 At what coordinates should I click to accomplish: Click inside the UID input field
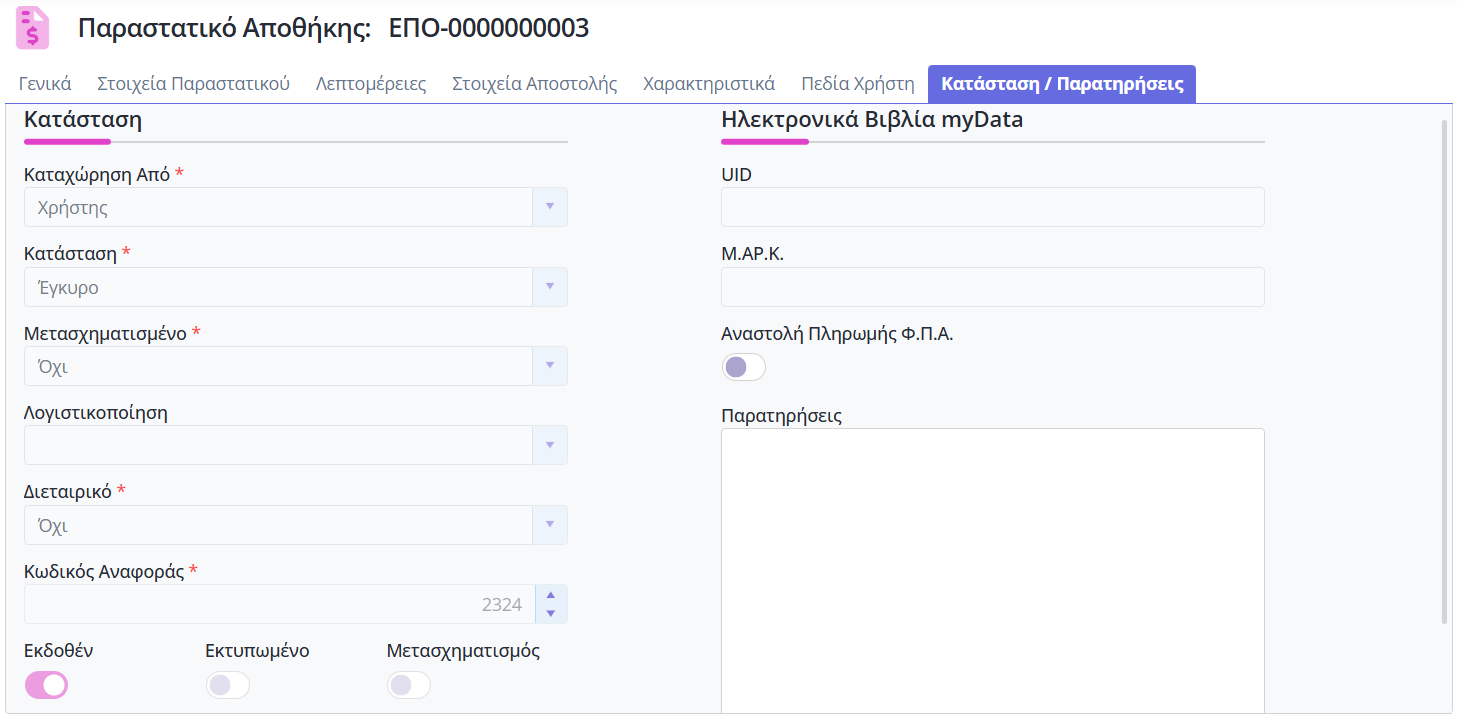coord(992,207)
